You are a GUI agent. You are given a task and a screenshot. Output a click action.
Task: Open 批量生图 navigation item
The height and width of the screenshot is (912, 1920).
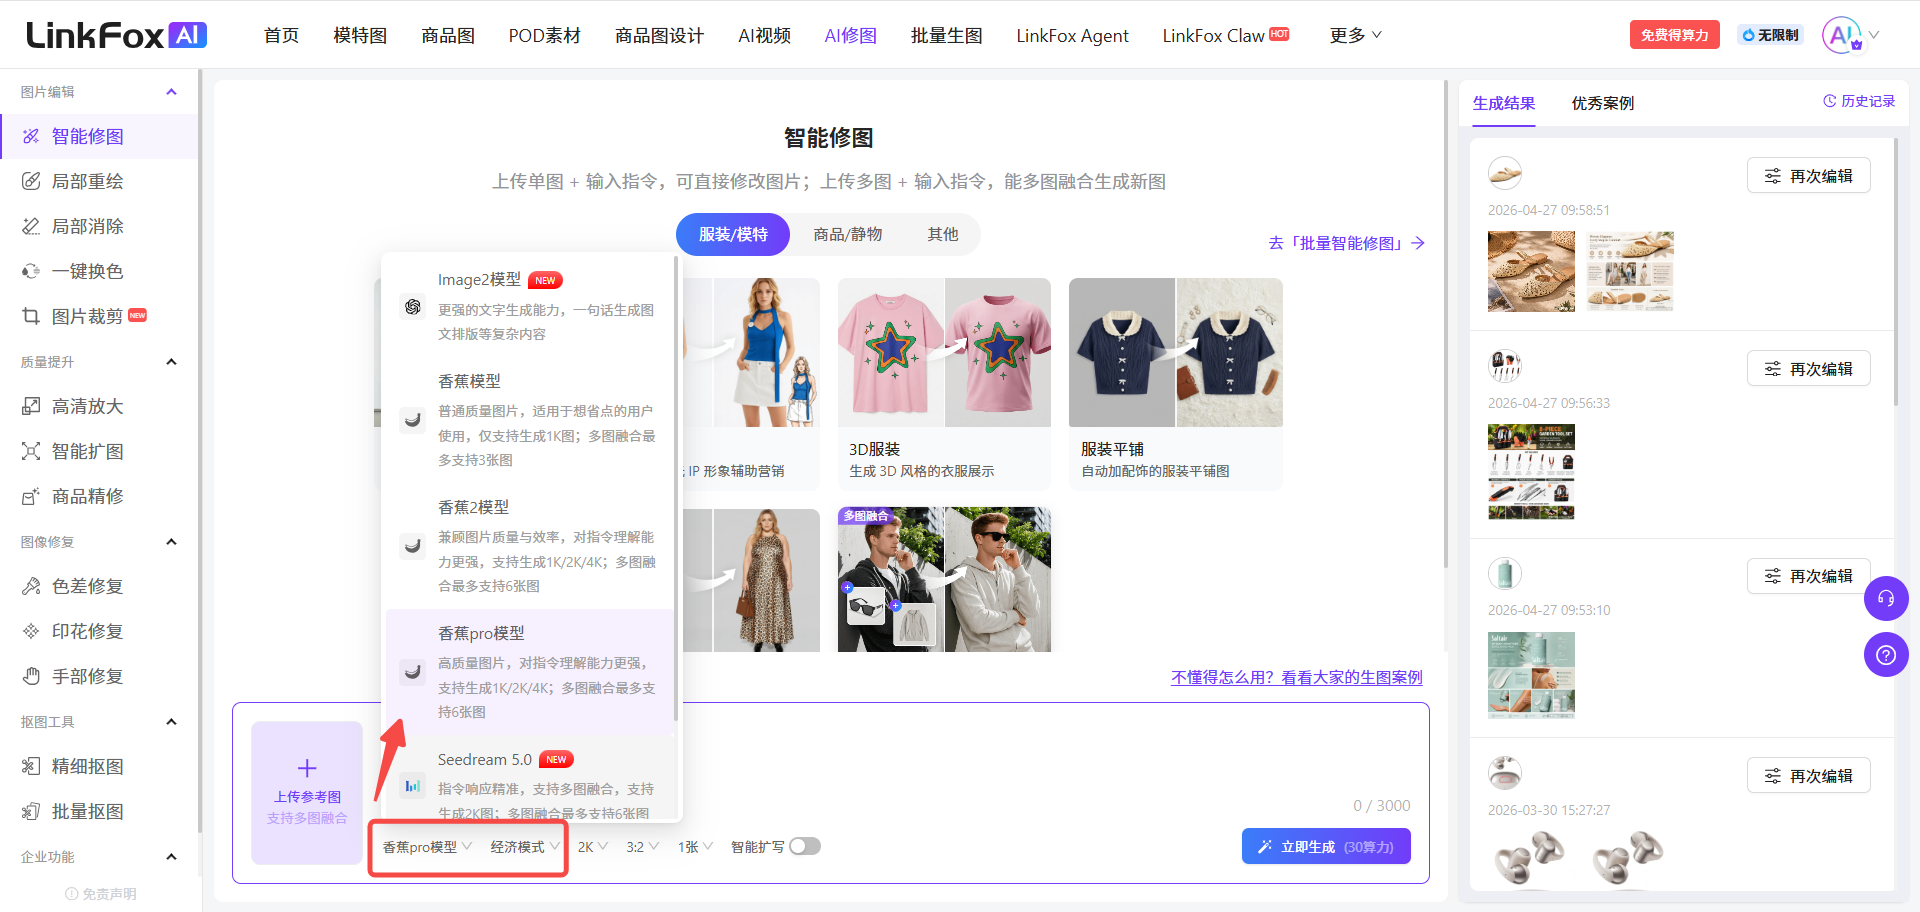coord(946,35)
